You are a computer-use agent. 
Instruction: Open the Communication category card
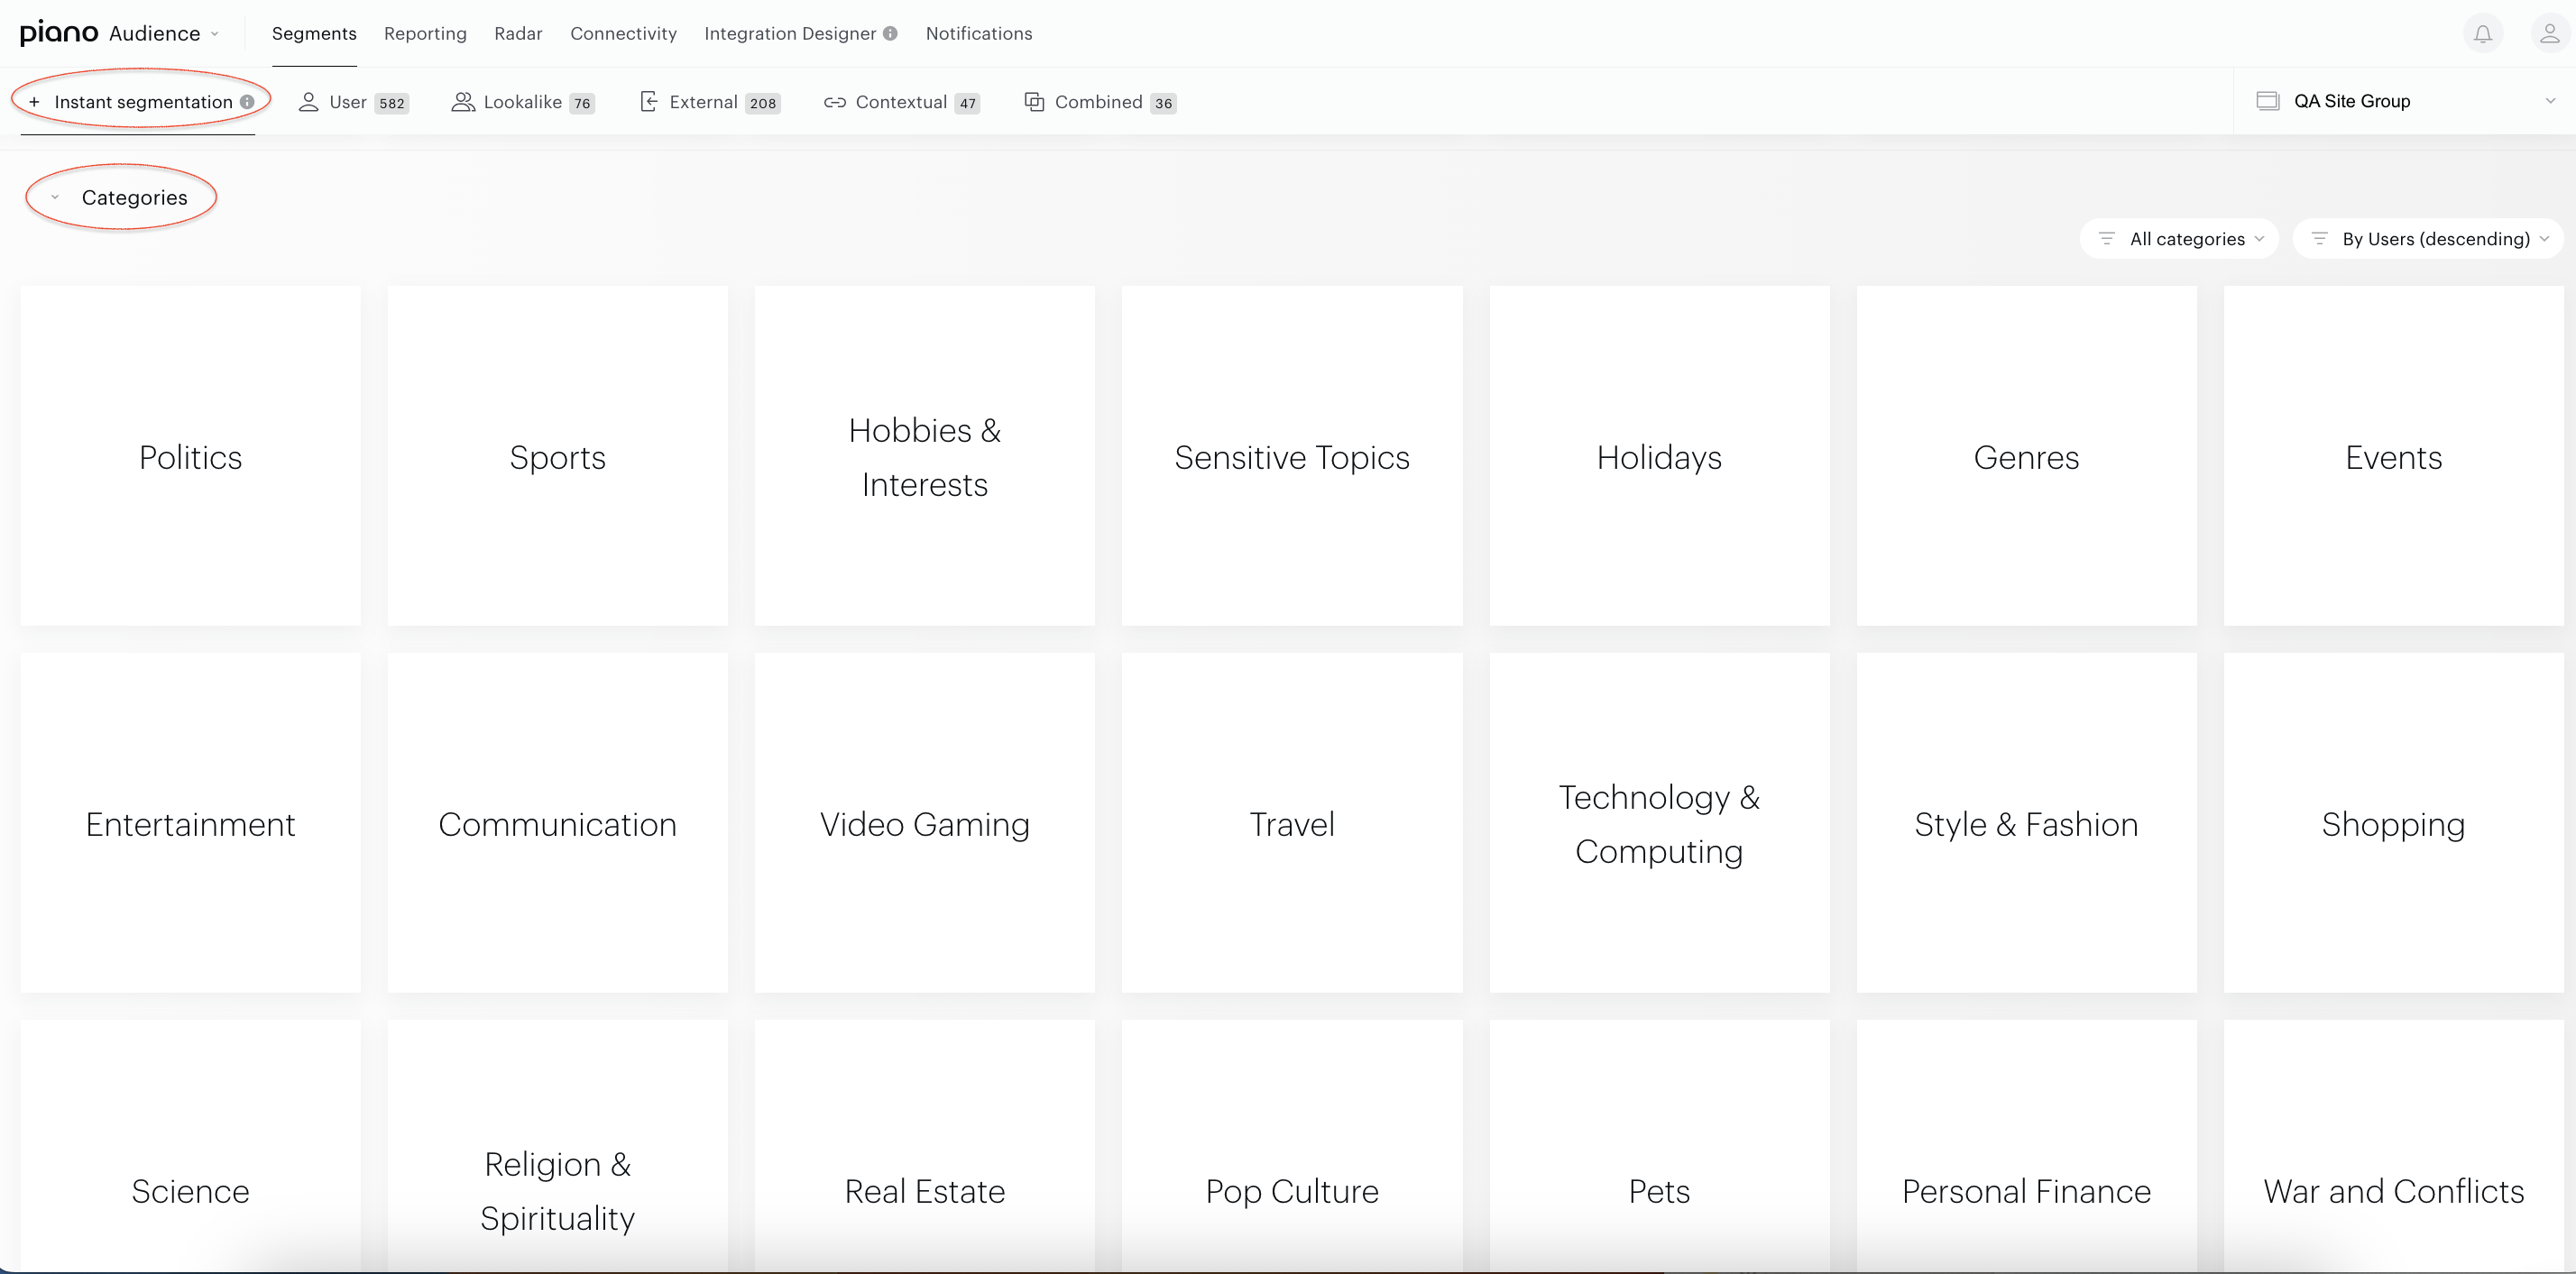click(557, 823)
